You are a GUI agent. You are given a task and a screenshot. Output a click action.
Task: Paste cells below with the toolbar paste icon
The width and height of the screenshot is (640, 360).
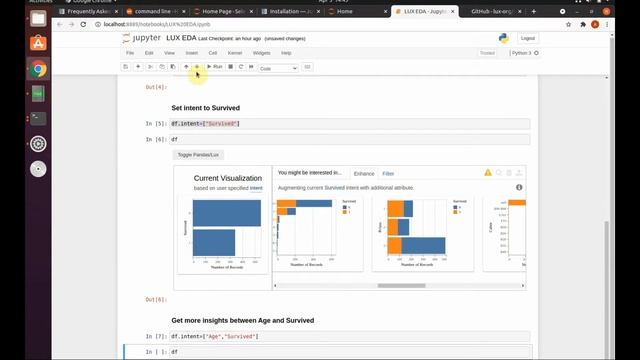point(173,67)
